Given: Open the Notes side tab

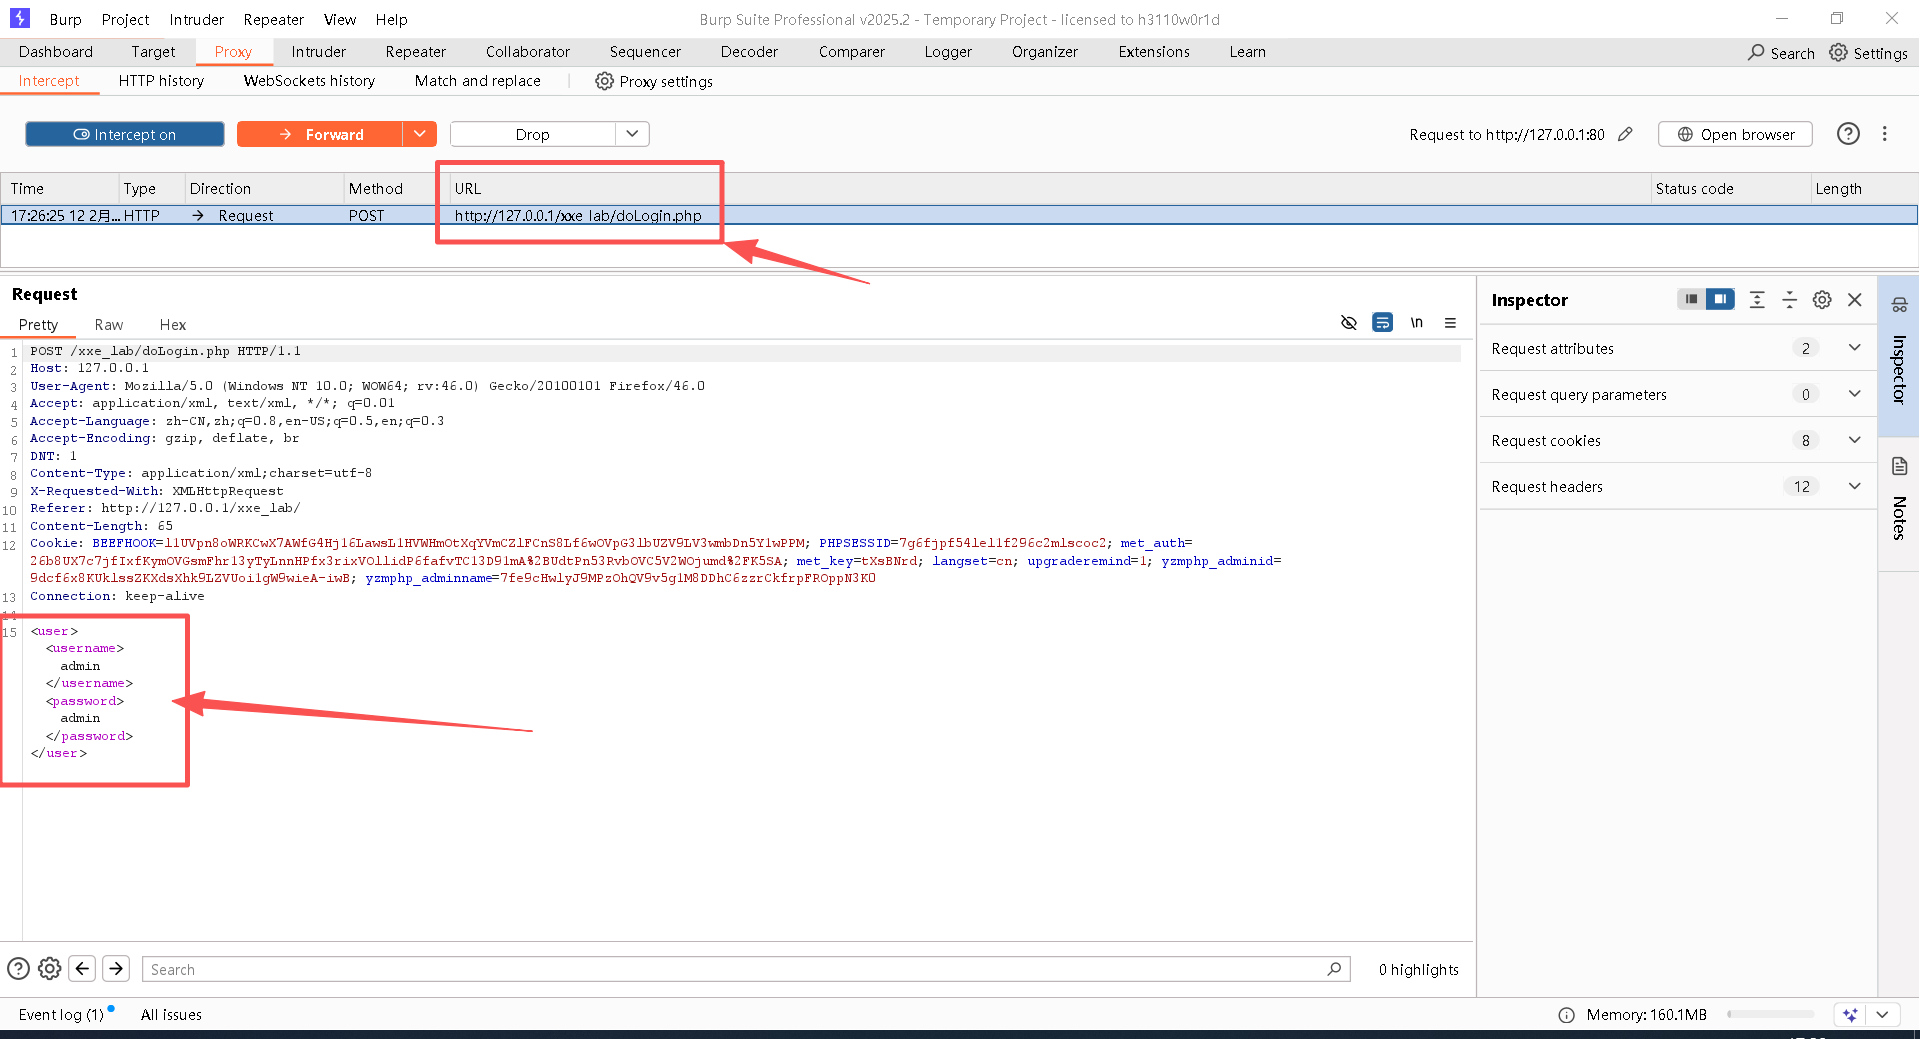Looking at the screenshot, I should (1899, 504).
